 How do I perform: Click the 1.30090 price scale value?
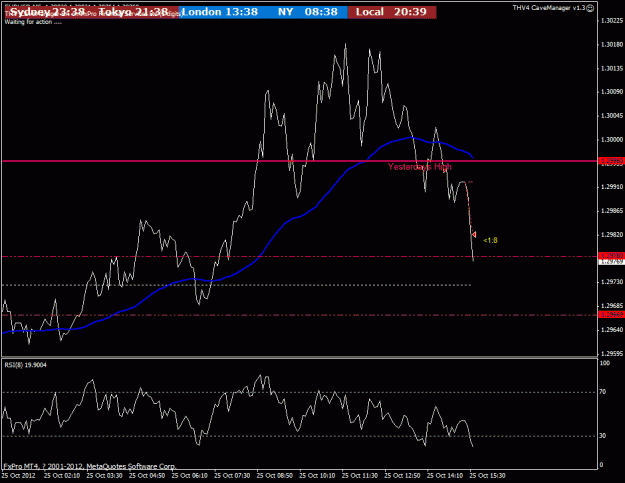point(612,92)
